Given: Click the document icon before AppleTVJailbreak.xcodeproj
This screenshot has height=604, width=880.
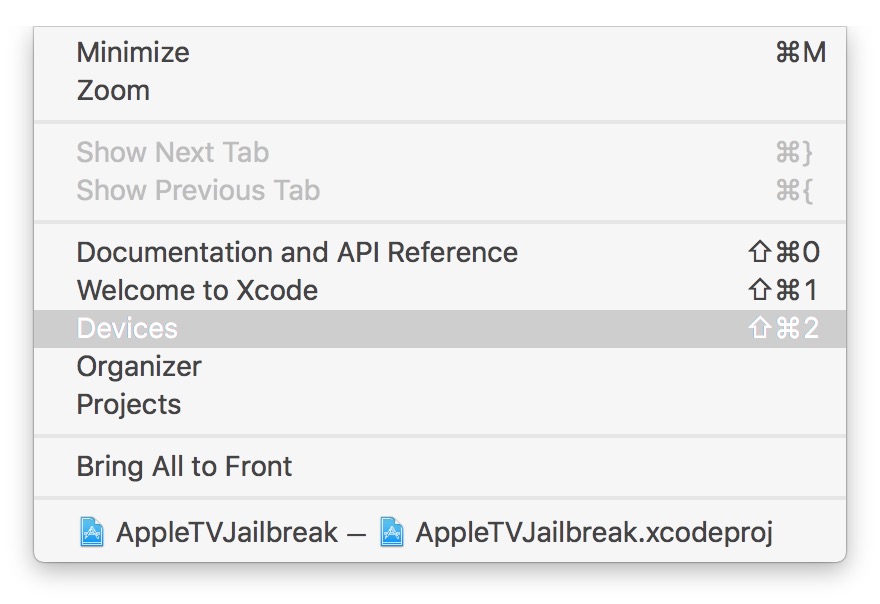Looking at the screenshot, I should (392, 532).
